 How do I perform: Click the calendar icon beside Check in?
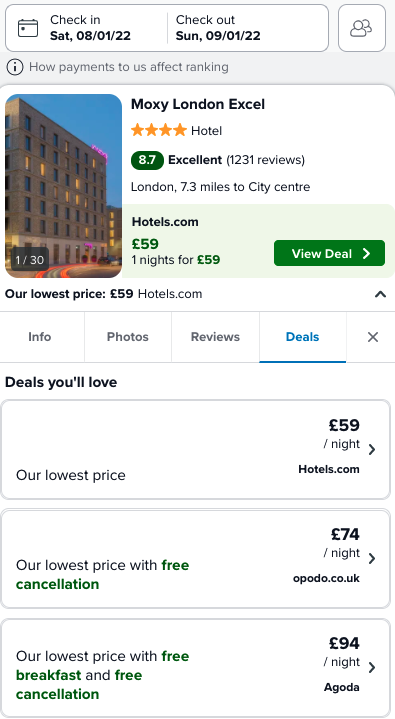[x=28, y=28]
